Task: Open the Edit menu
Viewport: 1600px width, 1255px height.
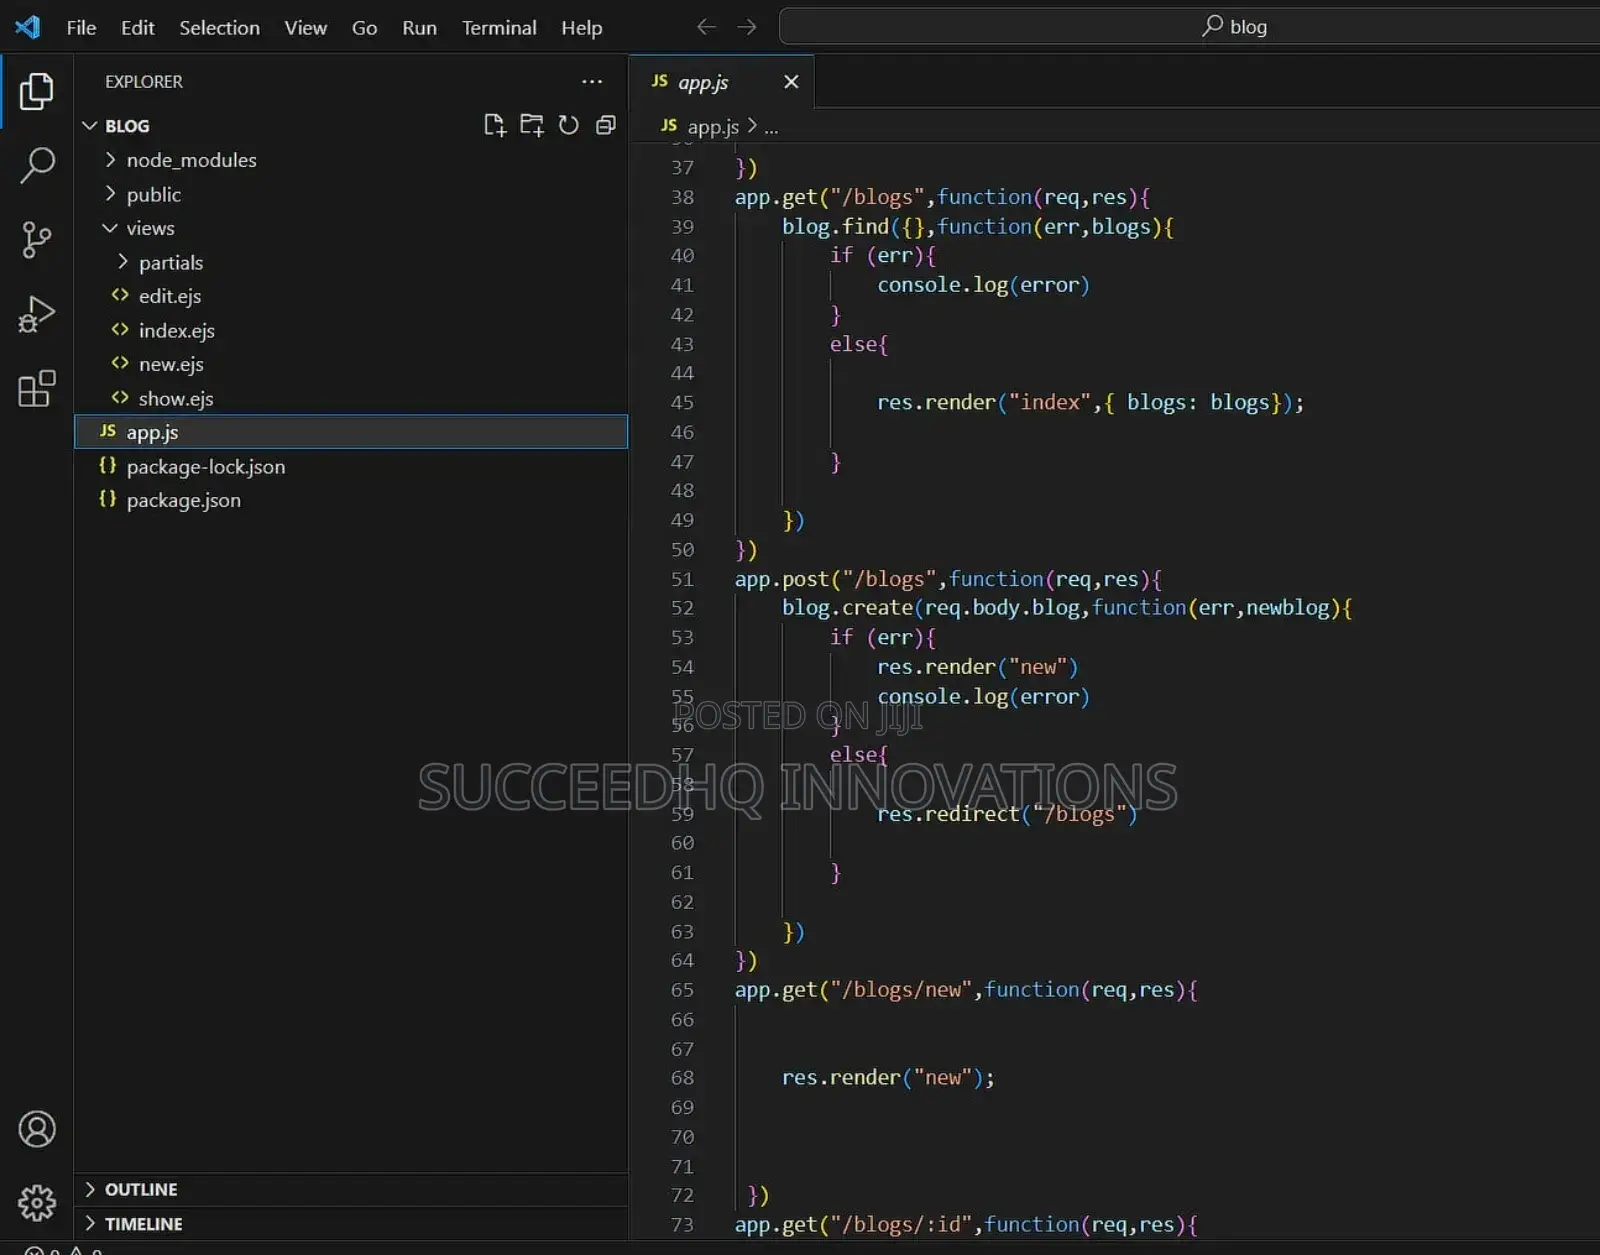Action: pos(138,28)
